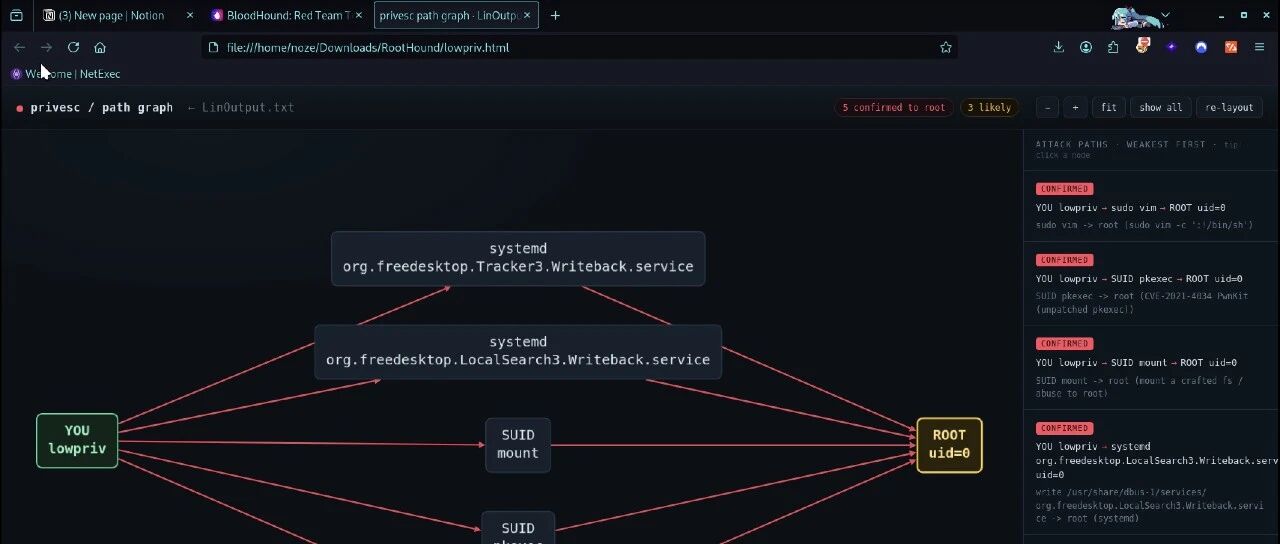This screenshot has width=1280, height=544.
Task: Open the browser hamburger menu
Action: coord(1260,47)
